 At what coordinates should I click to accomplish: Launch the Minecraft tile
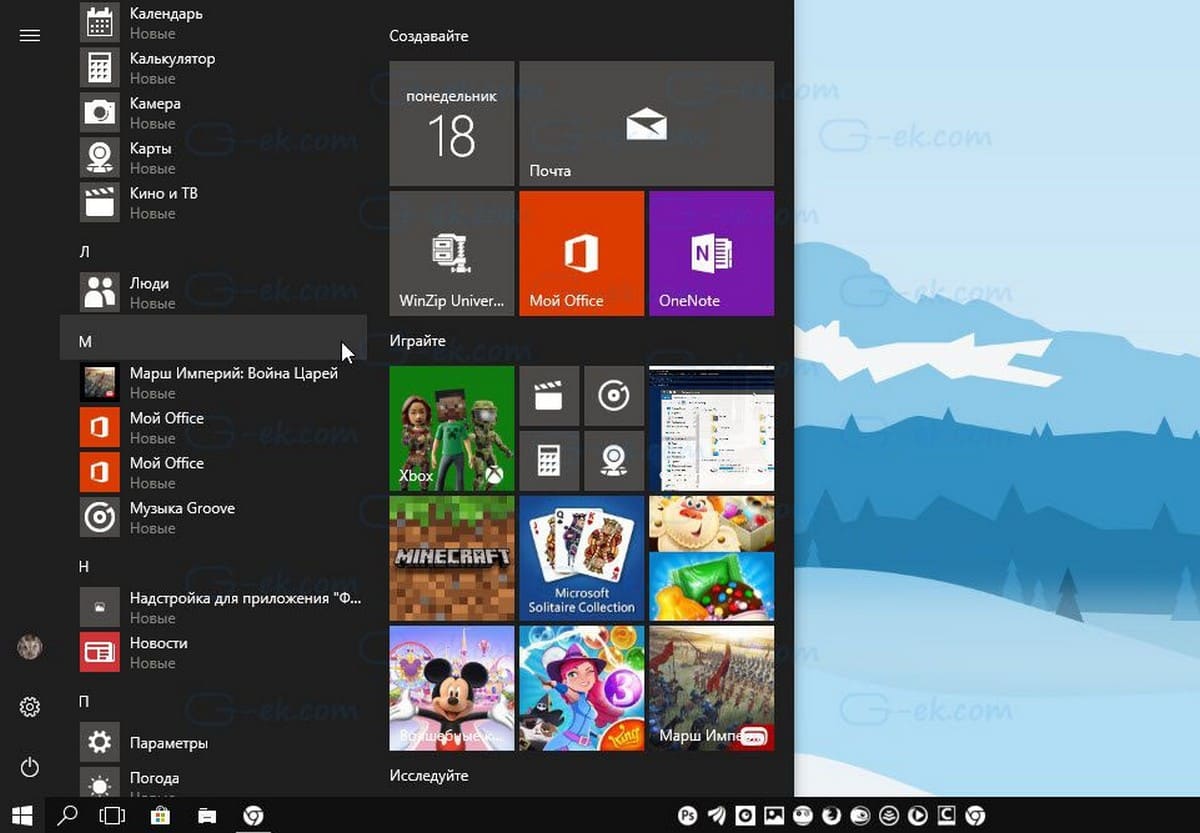point(451,558)
